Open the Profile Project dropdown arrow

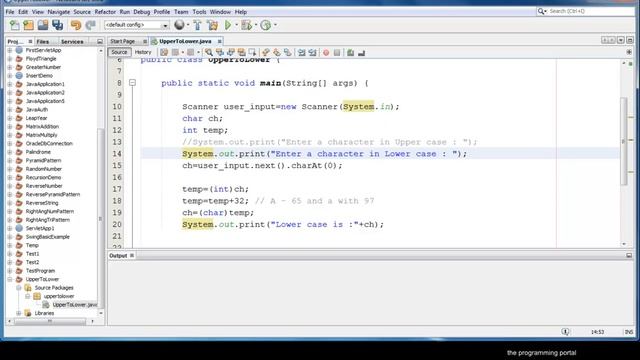click(x=276, y=25)
